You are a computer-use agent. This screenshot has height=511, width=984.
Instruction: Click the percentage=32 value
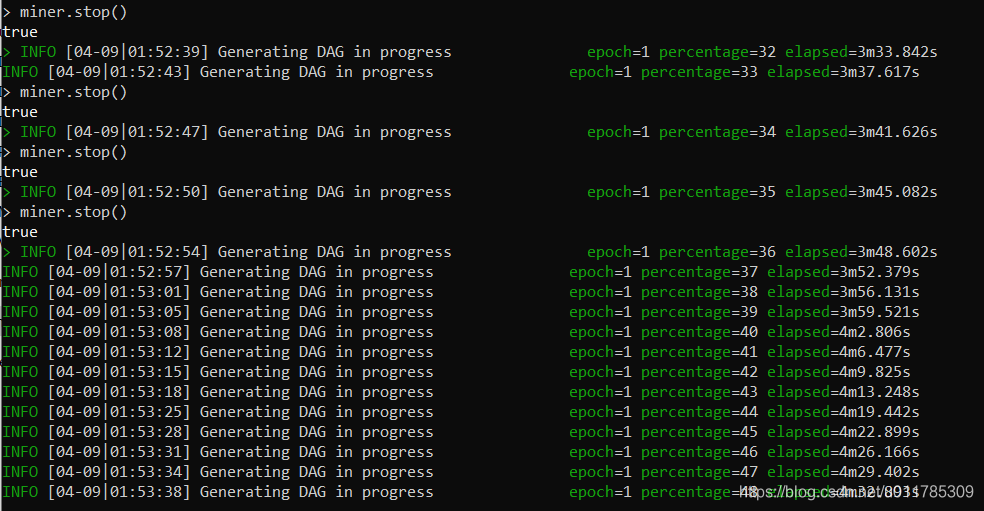(x=717, y=52)
